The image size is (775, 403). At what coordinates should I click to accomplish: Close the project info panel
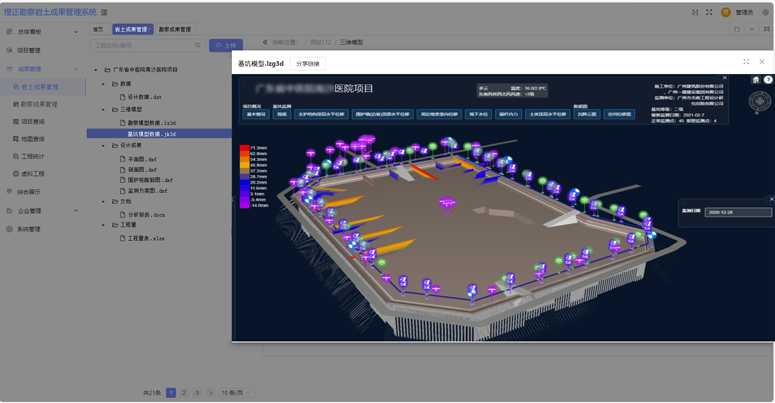pyautogui.click(x=725, y=78)
